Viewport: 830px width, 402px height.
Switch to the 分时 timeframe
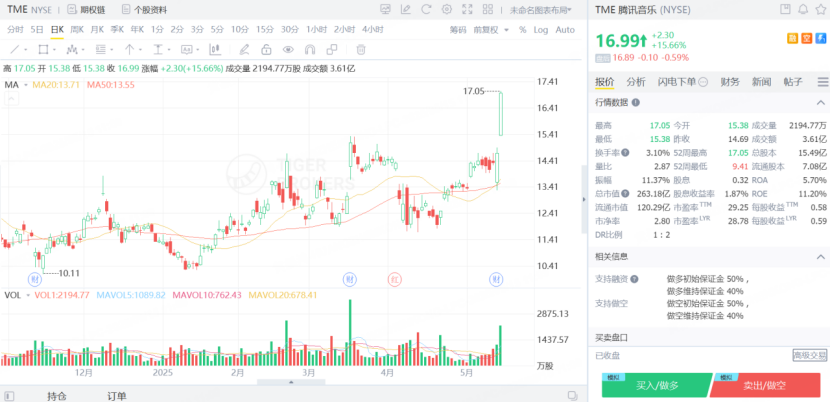coord(16,30)
